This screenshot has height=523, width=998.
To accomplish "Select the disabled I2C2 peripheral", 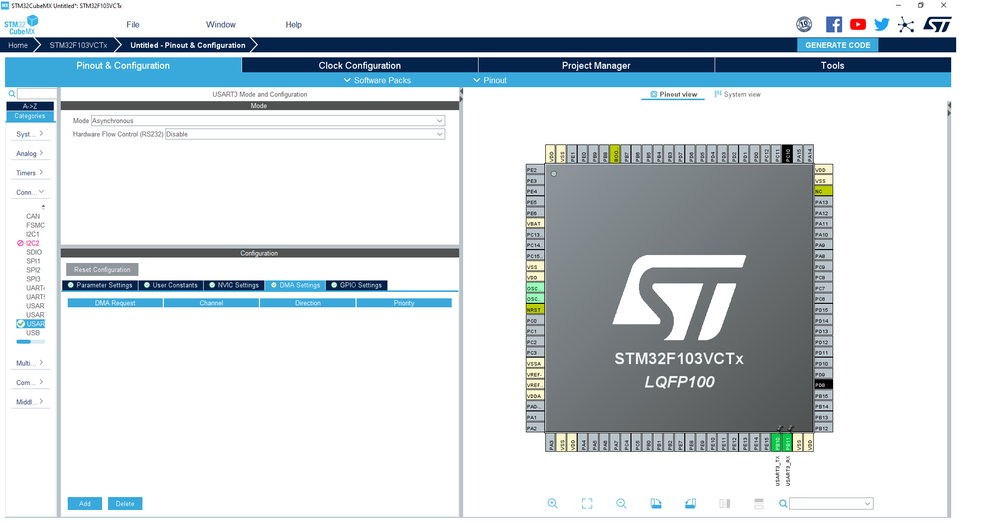I will (x=29, y=243).
